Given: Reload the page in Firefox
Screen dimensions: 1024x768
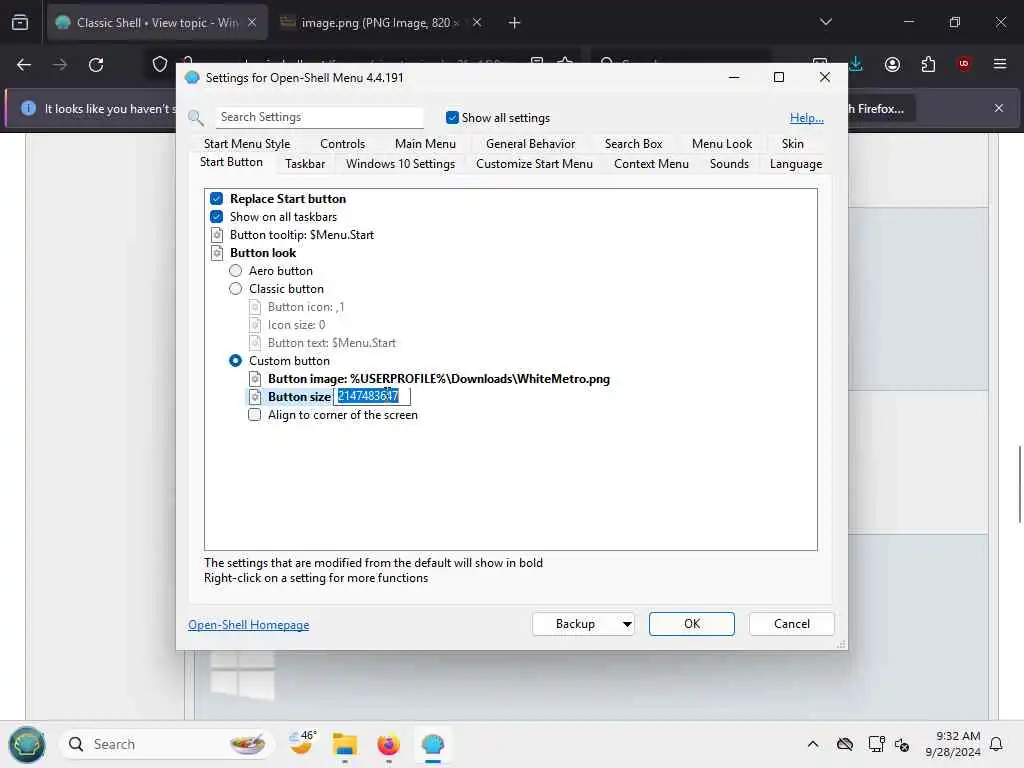Looking at the screenshot, I should tap(96, 65).
